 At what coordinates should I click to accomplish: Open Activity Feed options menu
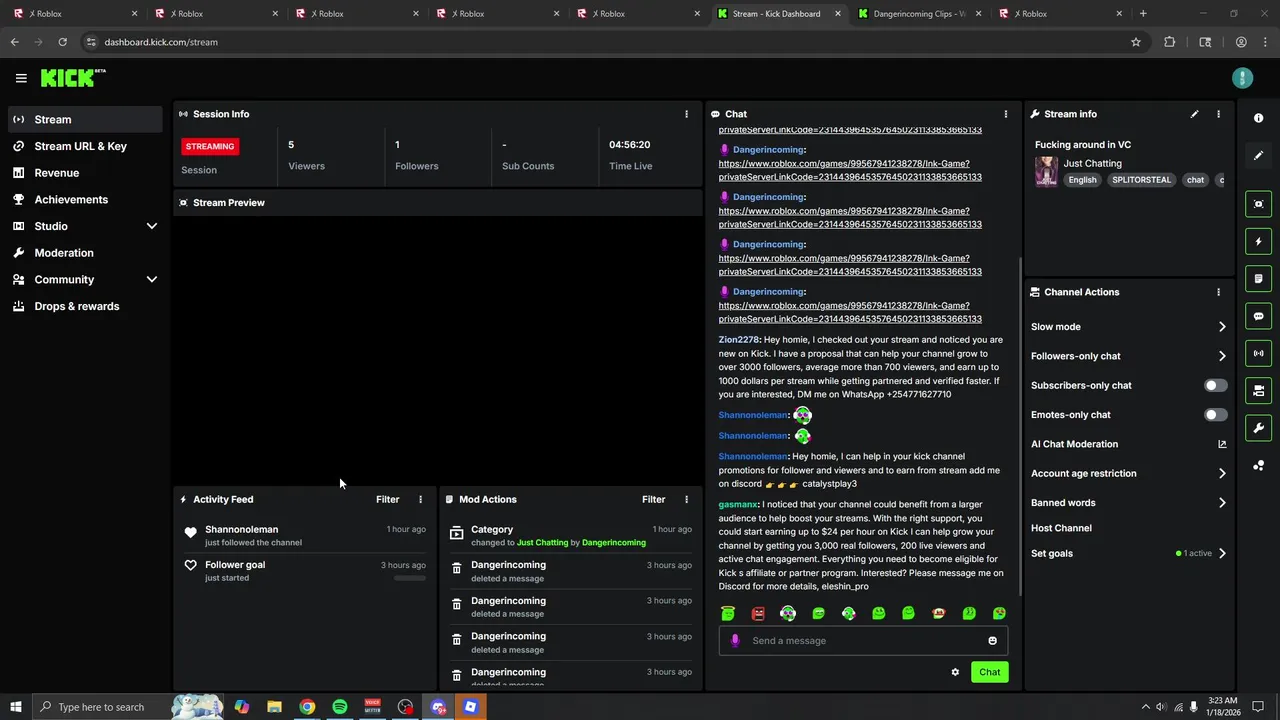pos(420,499)
